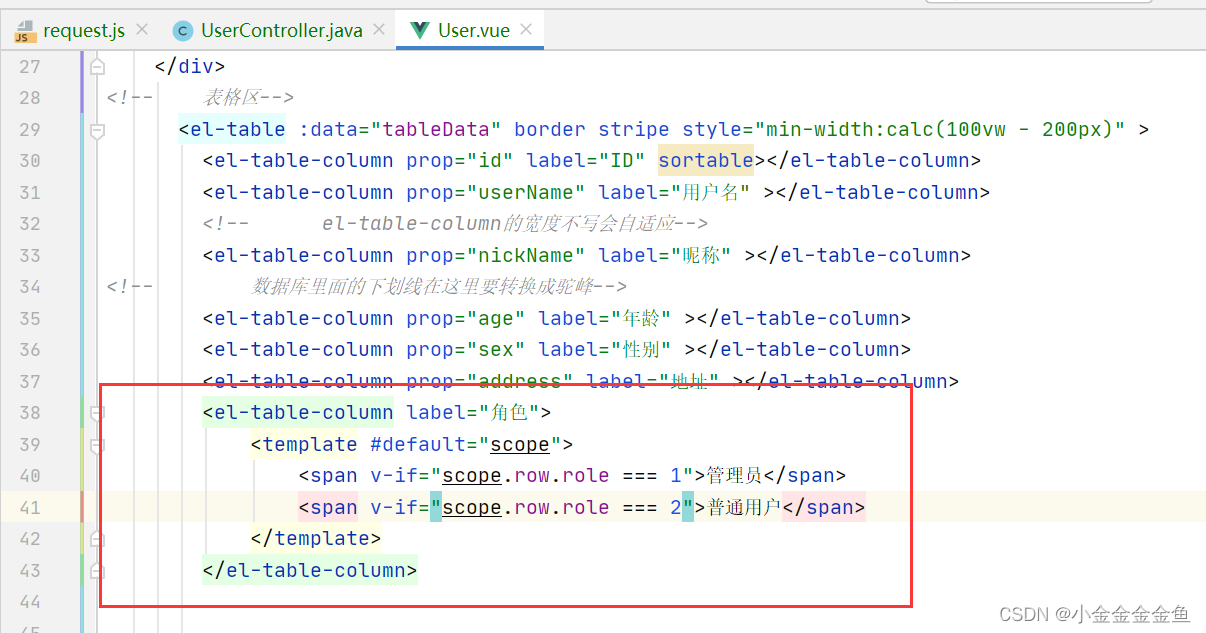Click line number 44 in the gutter
This screenshot has width=1206, height=633.
[30, 602]
